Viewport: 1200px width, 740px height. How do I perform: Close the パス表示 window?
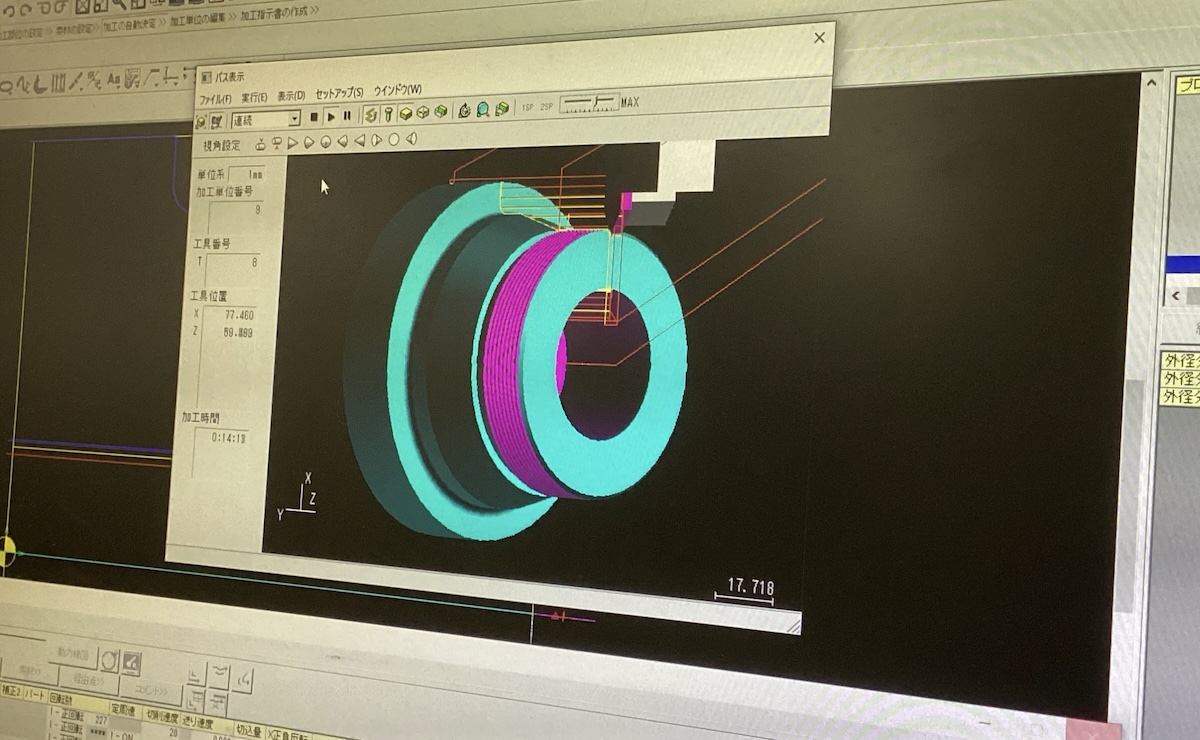click(x=819, y=38)
